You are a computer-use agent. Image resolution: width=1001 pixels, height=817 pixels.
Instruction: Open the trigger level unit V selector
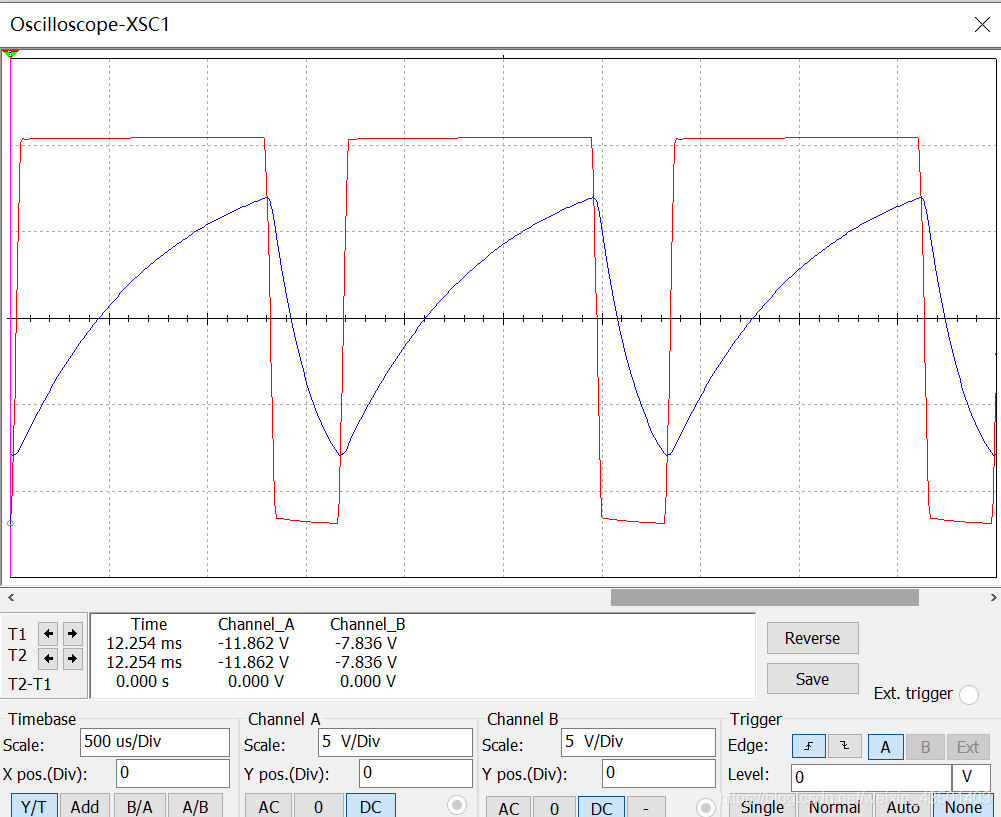(x=970, y=778)
